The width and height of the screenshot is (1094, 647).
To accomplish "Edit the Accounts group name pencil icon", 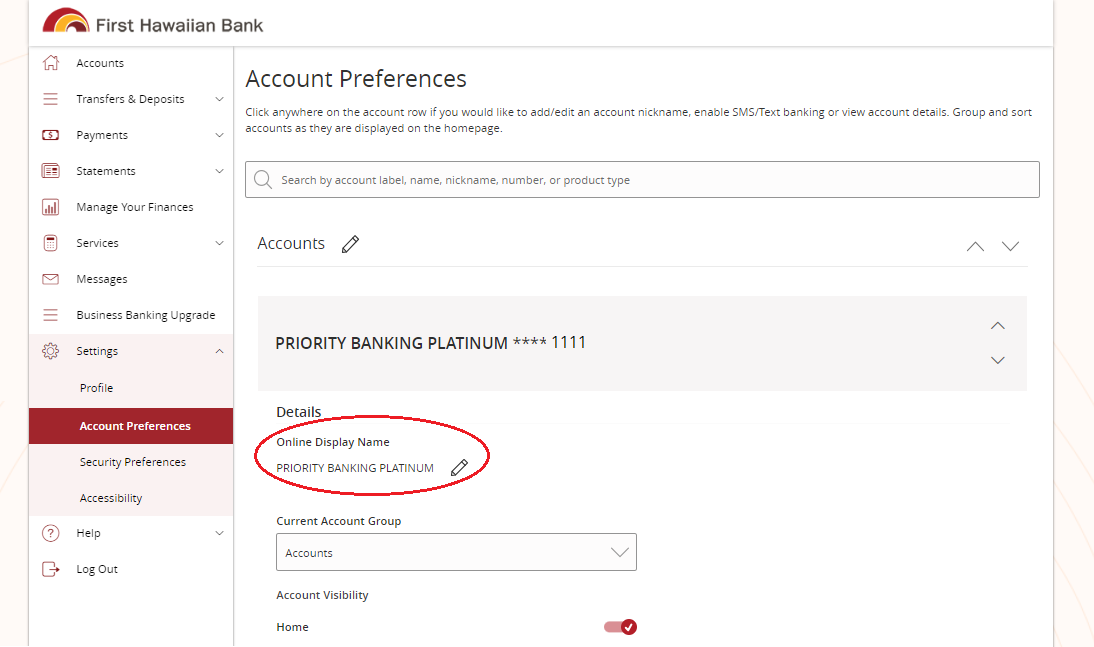I will click(x=350, y=244).
